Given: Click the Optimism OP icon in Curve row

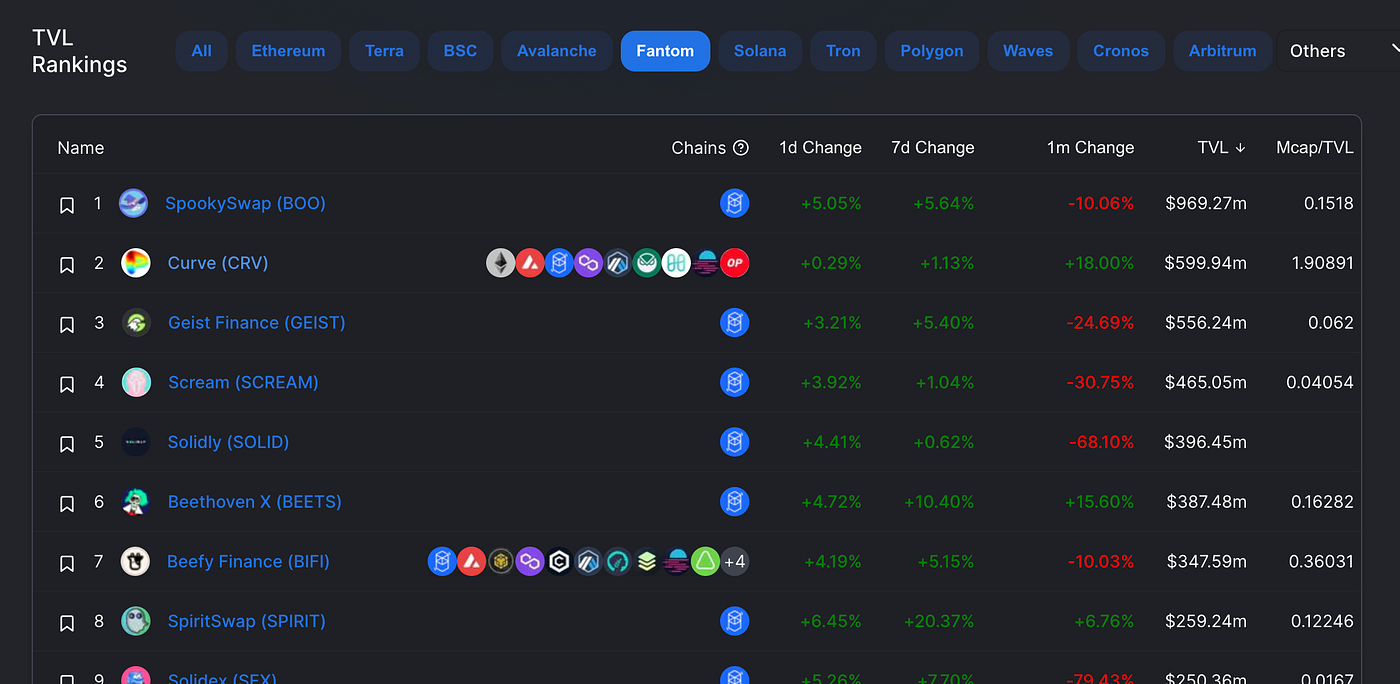Looking at the screenshot, I should pos(735,263).
